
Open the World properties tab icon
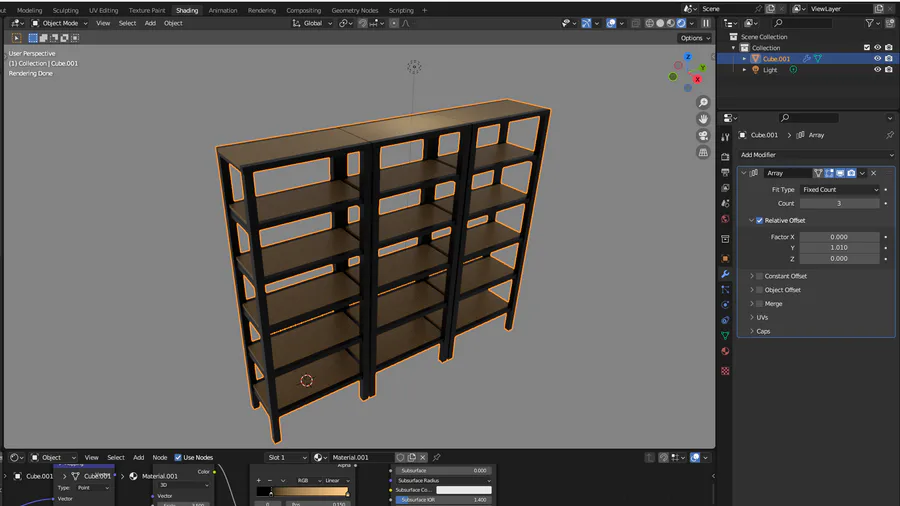(725, 219)
